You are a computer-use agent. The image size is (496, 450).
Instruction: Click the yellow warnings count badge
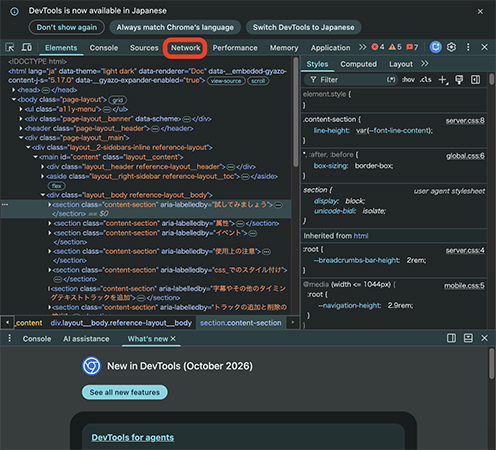395,47
